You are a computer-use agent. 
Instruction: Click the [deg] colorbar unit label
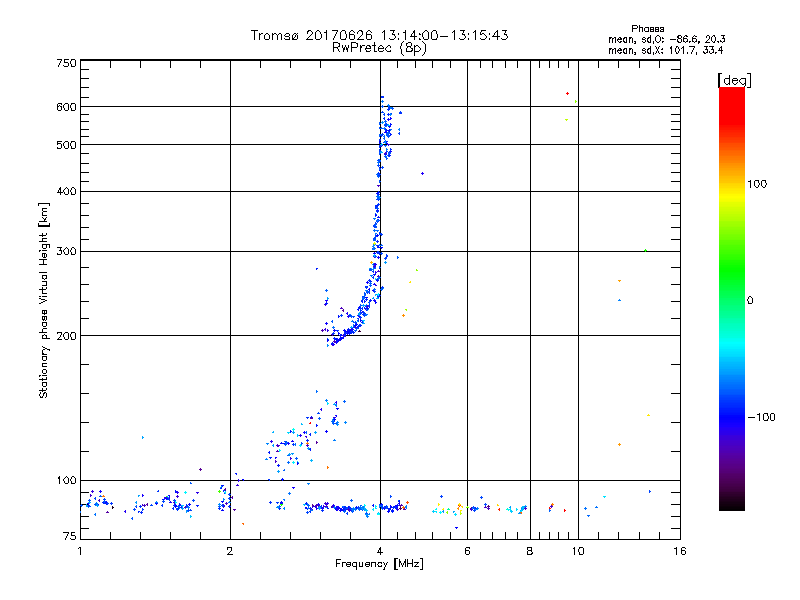[x=734, y=79]
